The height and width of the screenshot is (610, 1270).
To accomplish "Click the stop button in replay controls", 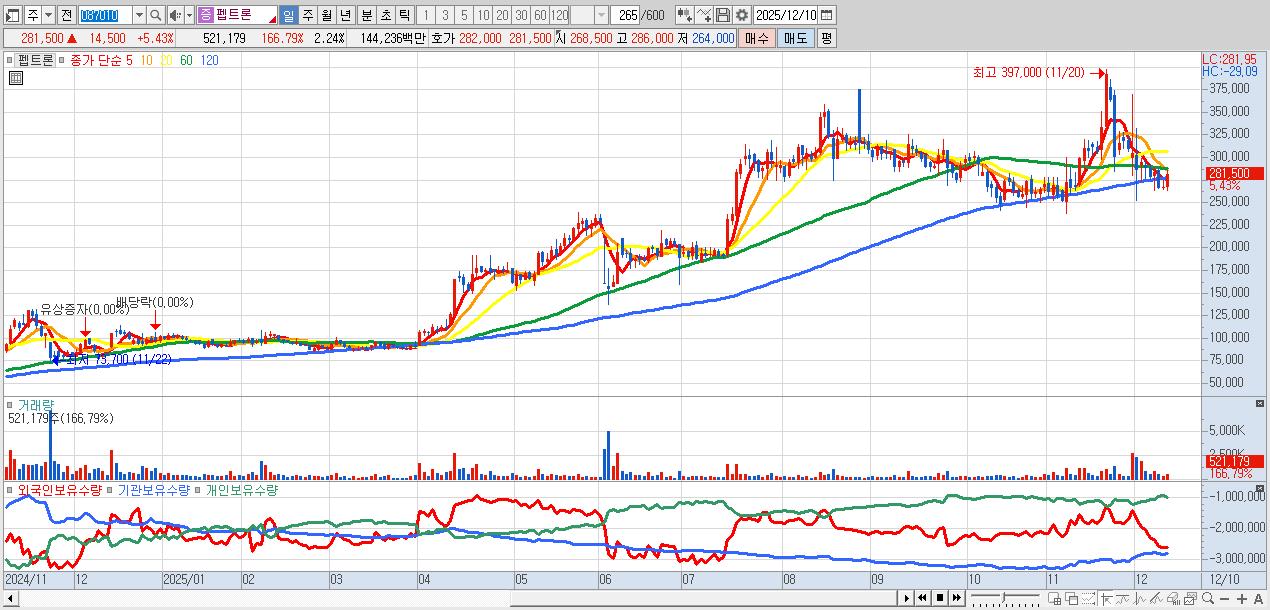I will (x=939, y=598).
